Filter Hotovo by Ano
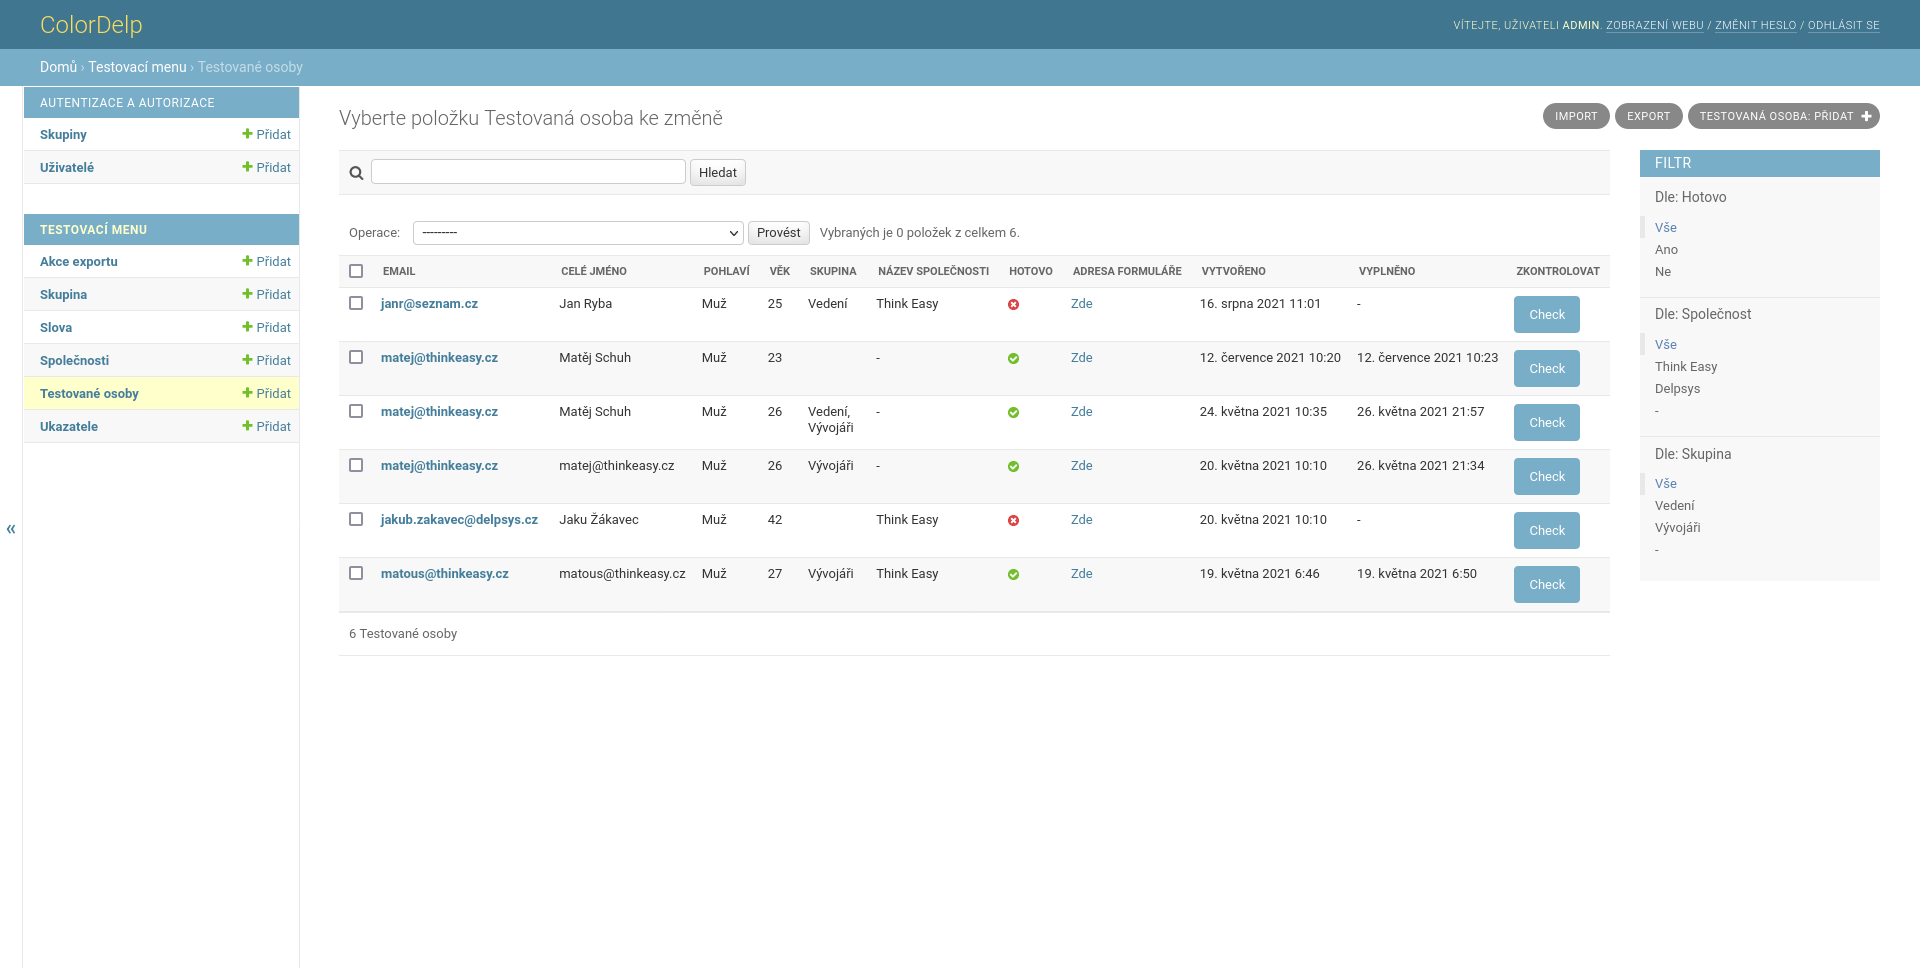1920x968 pixels. point(1666,250)
